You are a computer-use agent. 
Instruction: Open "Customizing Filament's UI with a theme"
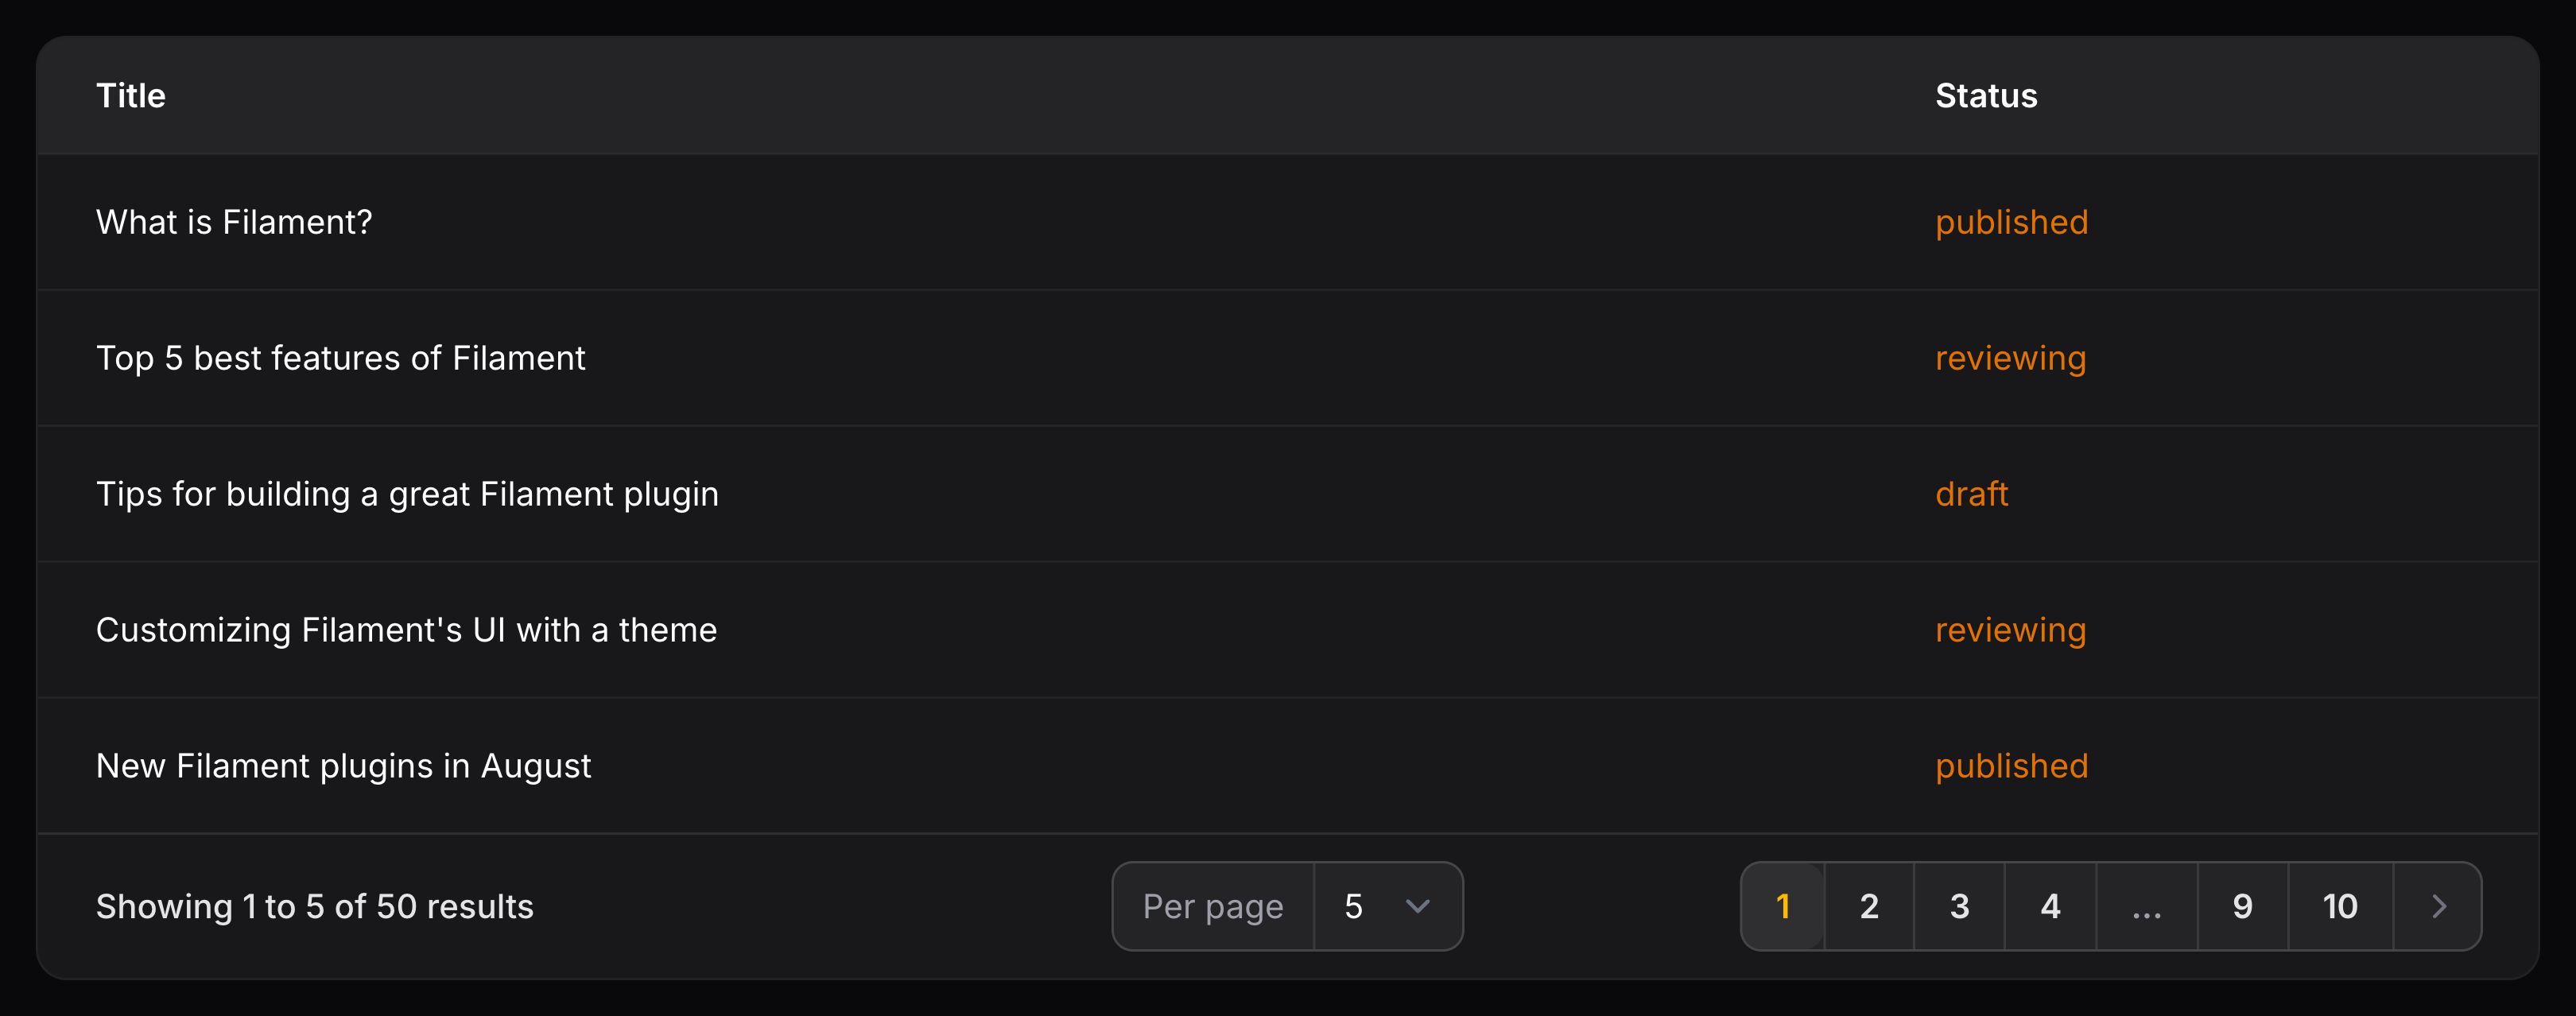(x=406, y=630)
